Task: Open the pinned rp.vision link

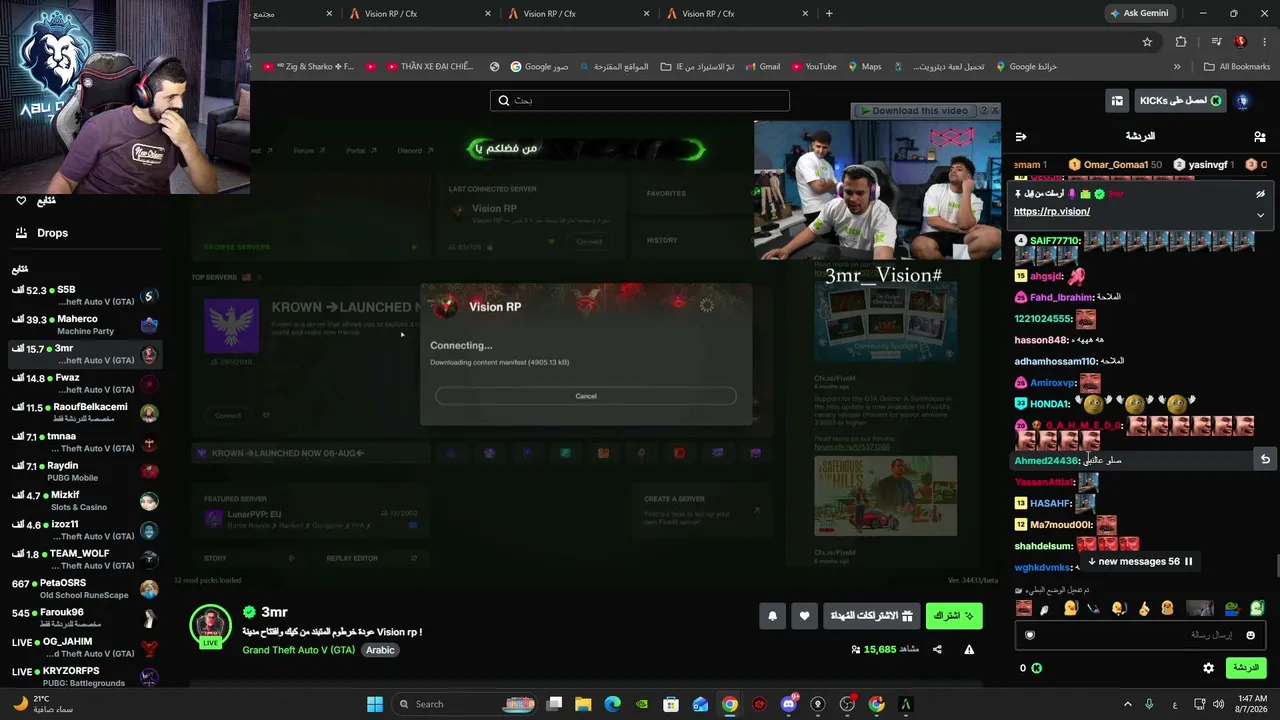Action: coord(1052,212)
